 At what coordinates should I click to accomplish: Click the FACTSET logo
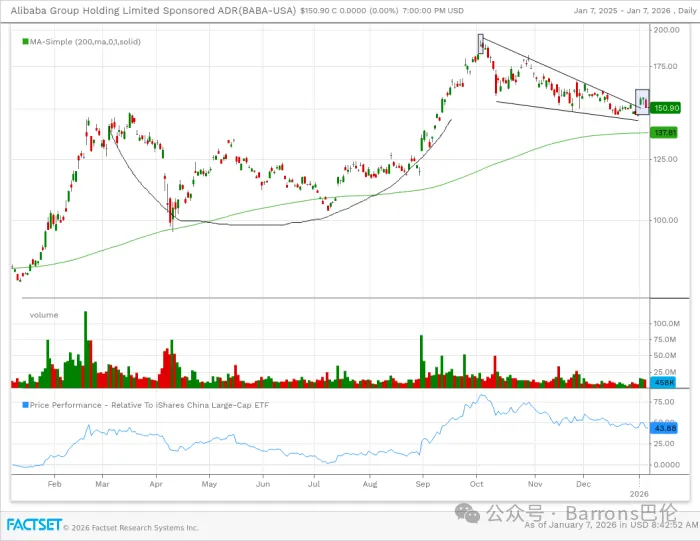coord(34,524)
